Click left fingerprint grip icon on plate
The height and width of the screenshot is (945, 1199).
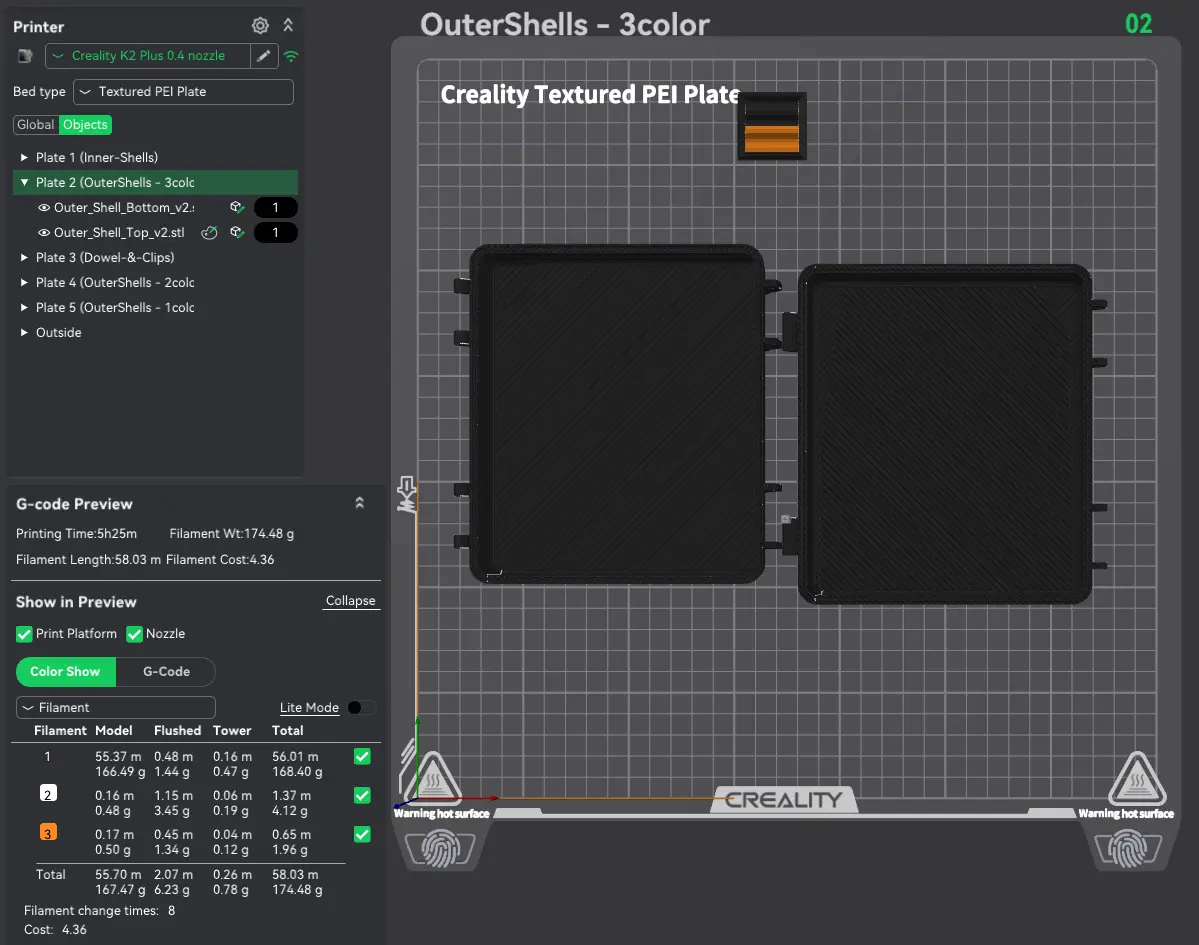[x=440, y=849]
